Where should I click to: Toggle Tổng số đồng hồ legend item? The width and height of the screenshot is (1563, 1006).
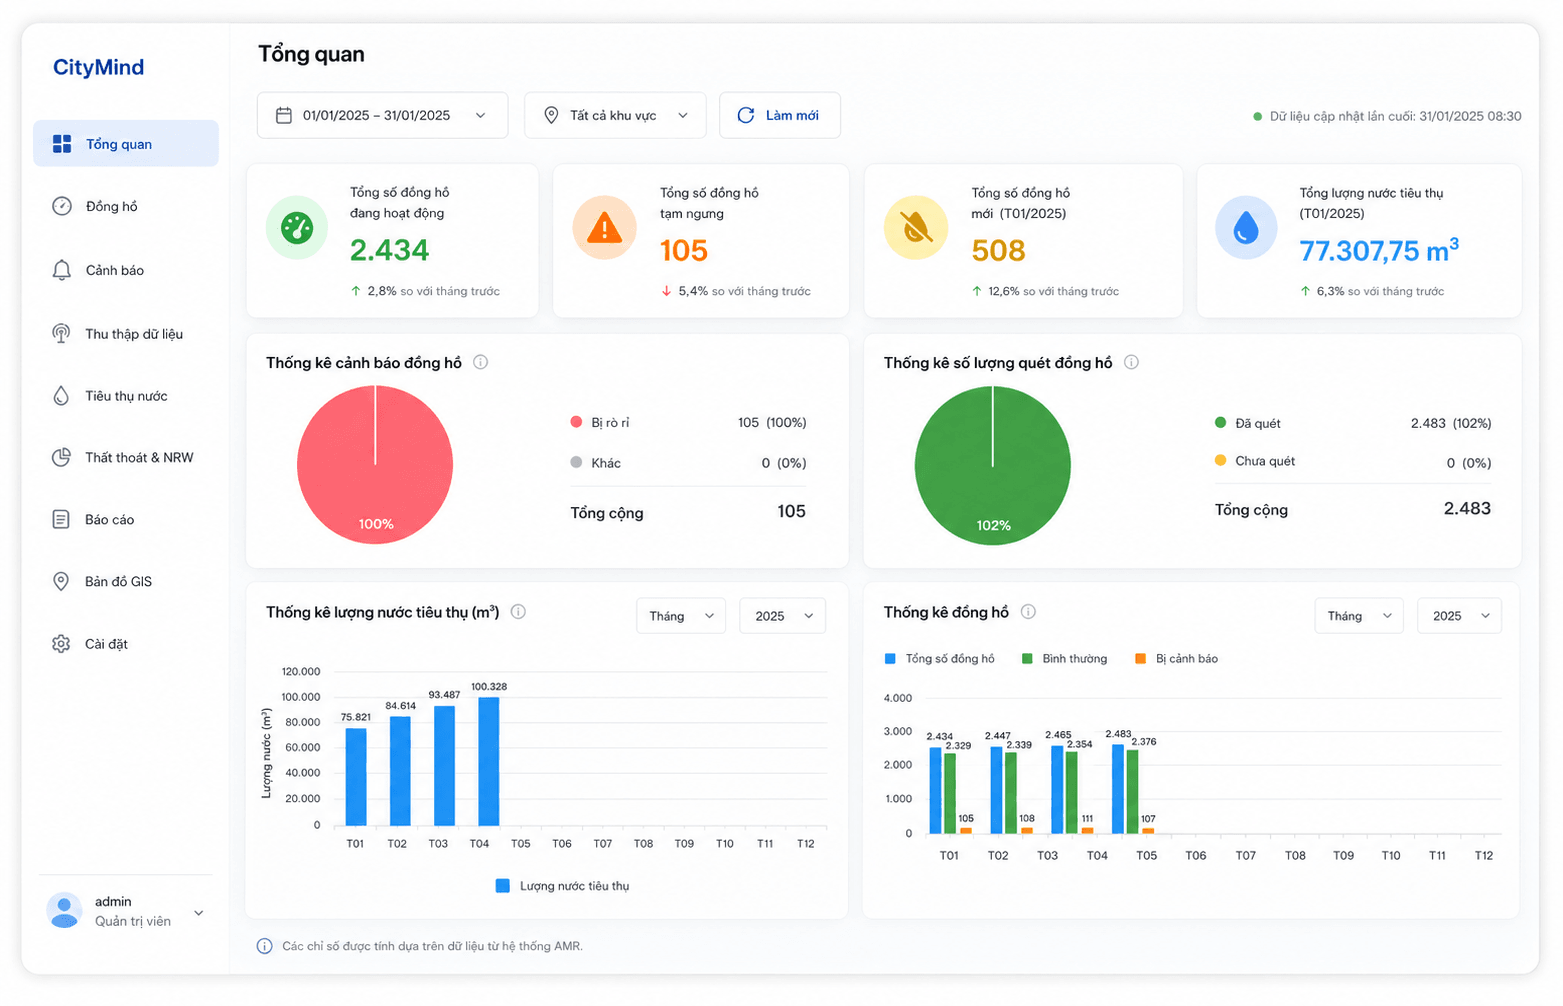pyautogui.click(x=940, y=659)
